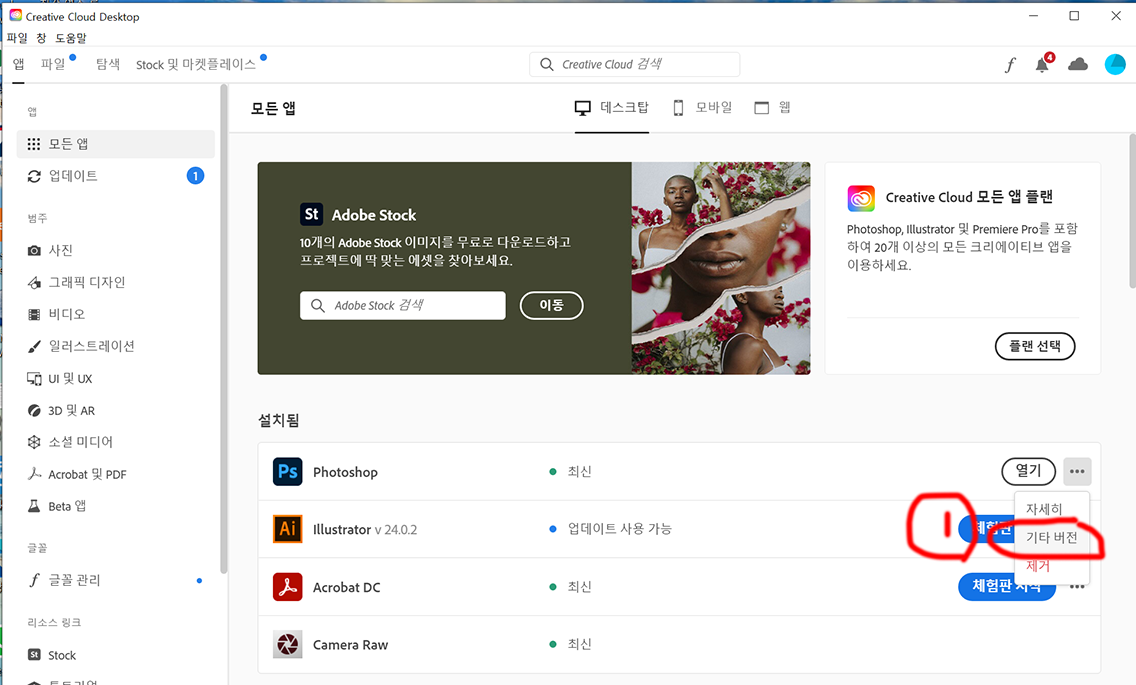
Task: Click the Camera Raw app icon
Action: (288, 644)
